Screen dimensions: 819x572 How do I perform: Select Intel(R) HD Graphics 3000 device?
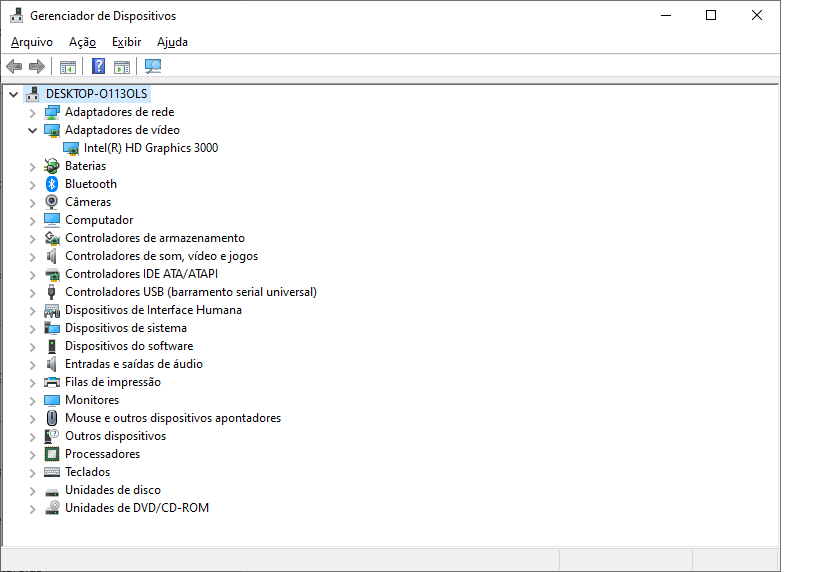tap(151, 148)
